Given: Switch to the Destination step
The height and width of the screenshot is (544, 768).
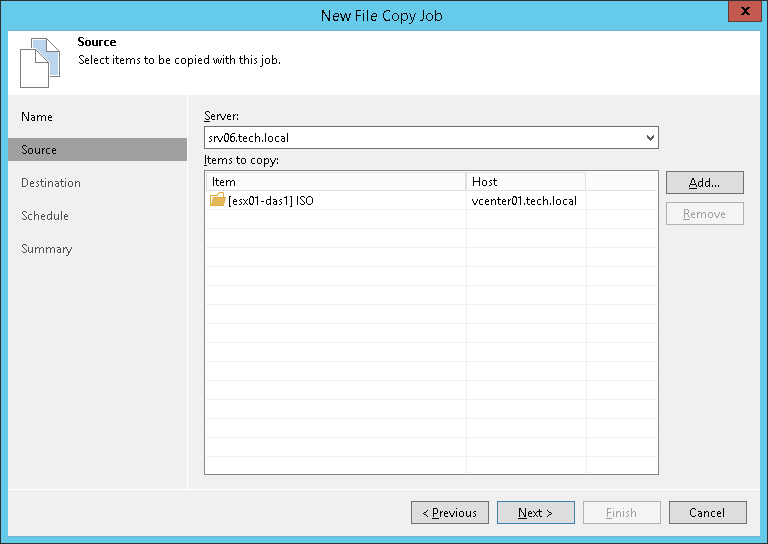Looking at the screenshot, I should pos(51,183).
